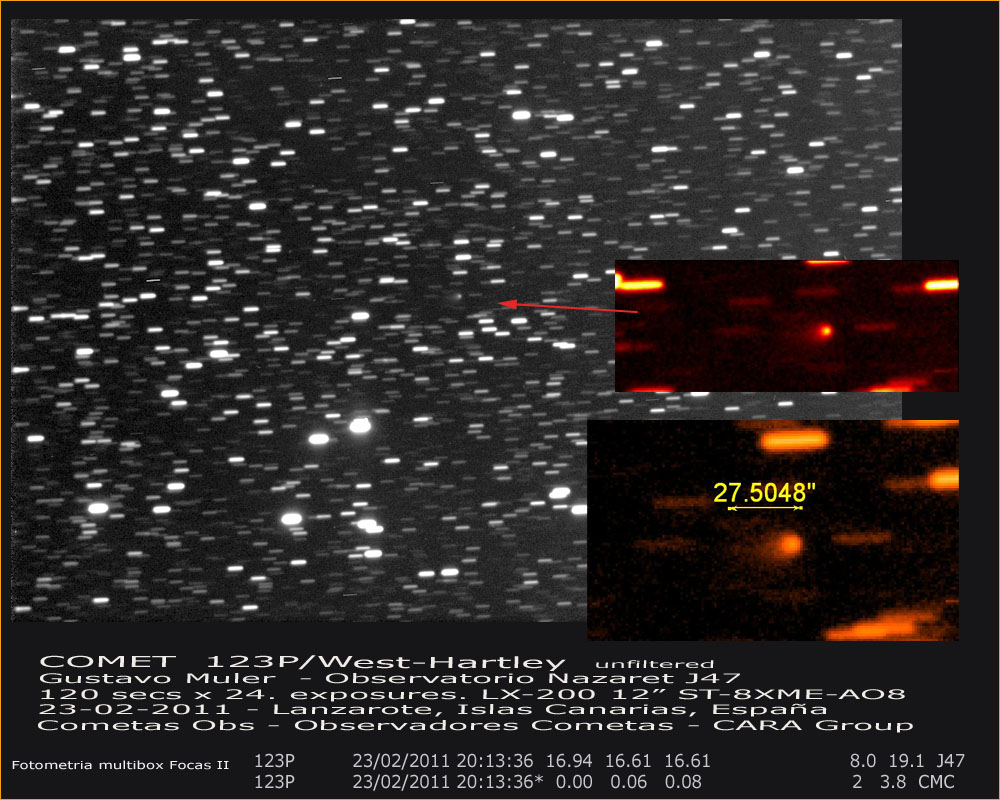Click the '0.06' value in the second row
Viewport: 1000px width, 800px height.
(628, 782)
